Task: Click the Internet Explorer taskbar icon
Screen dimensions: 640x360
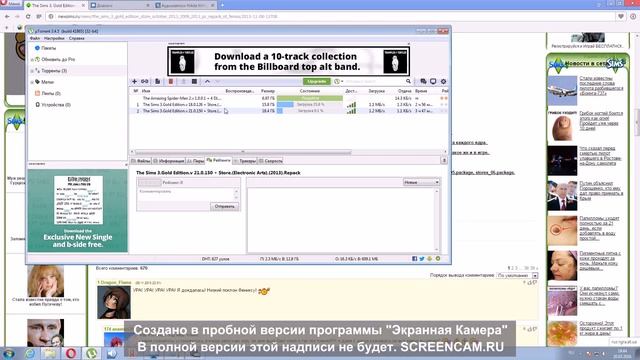Action: [29, 353]
